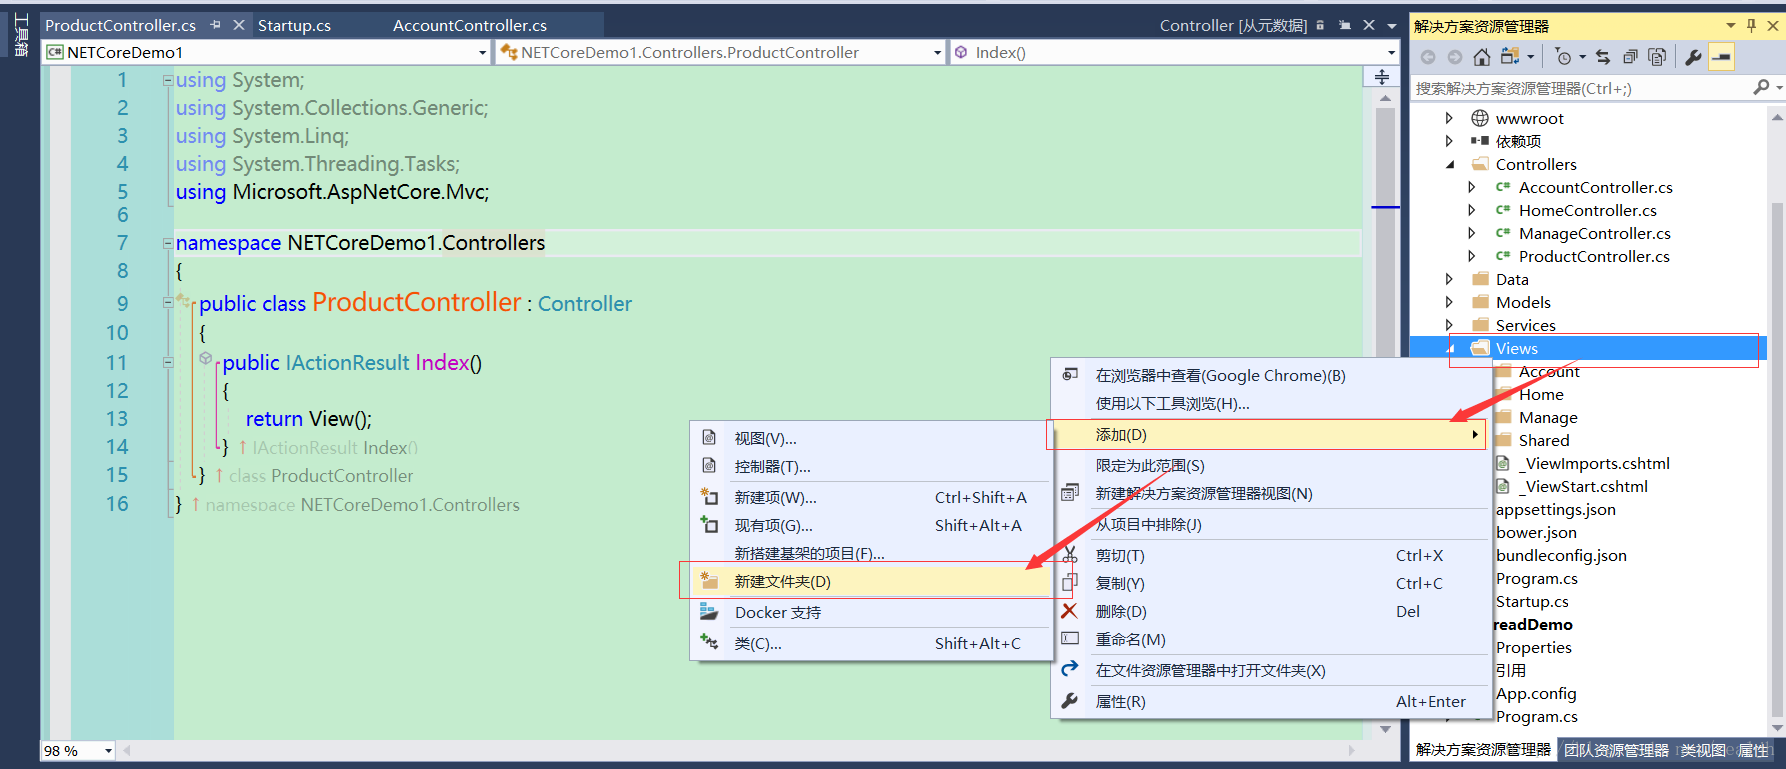
Task: Open the Class View bottom tab
Action: [1702, 750]
